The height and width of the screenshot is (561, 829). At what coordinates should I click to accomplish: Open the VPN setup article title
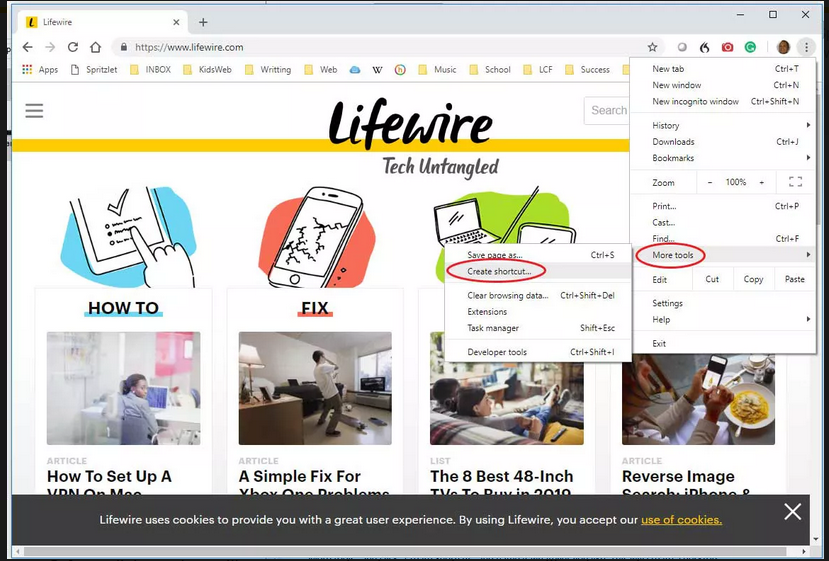point(109,482)
